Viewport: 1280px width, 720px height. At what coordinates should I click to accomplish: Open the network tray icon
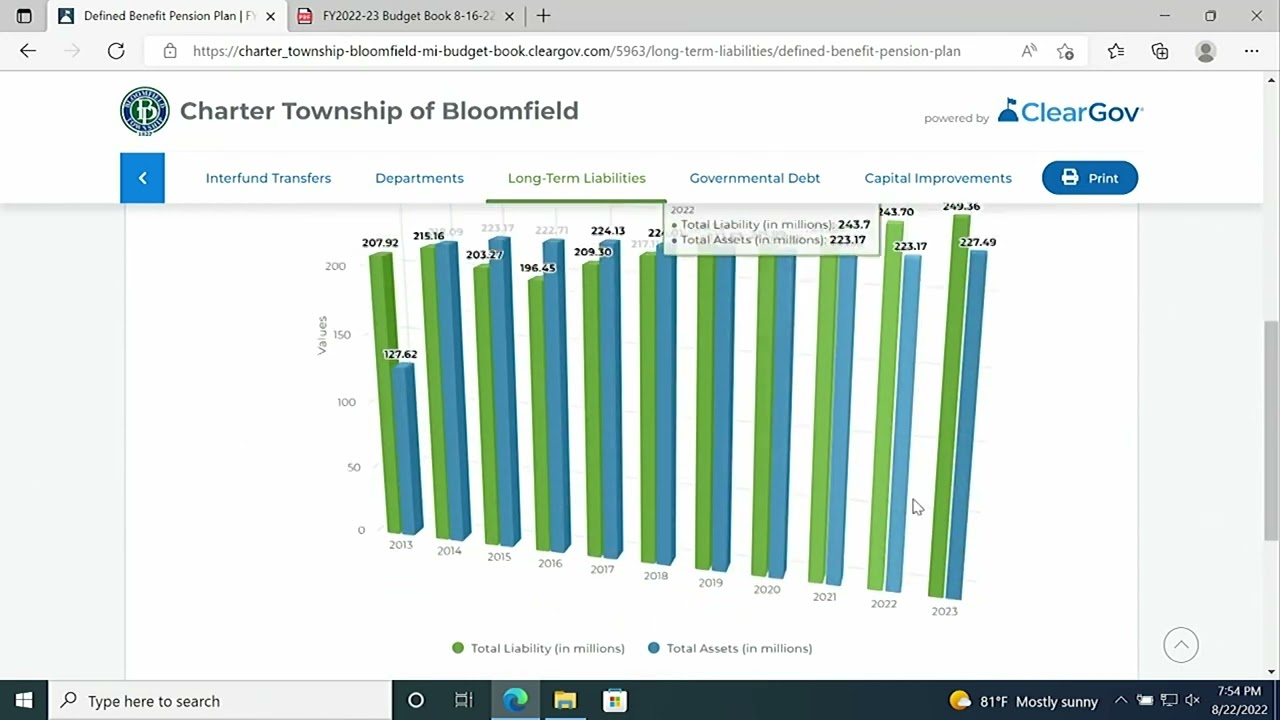[1168, 701]
